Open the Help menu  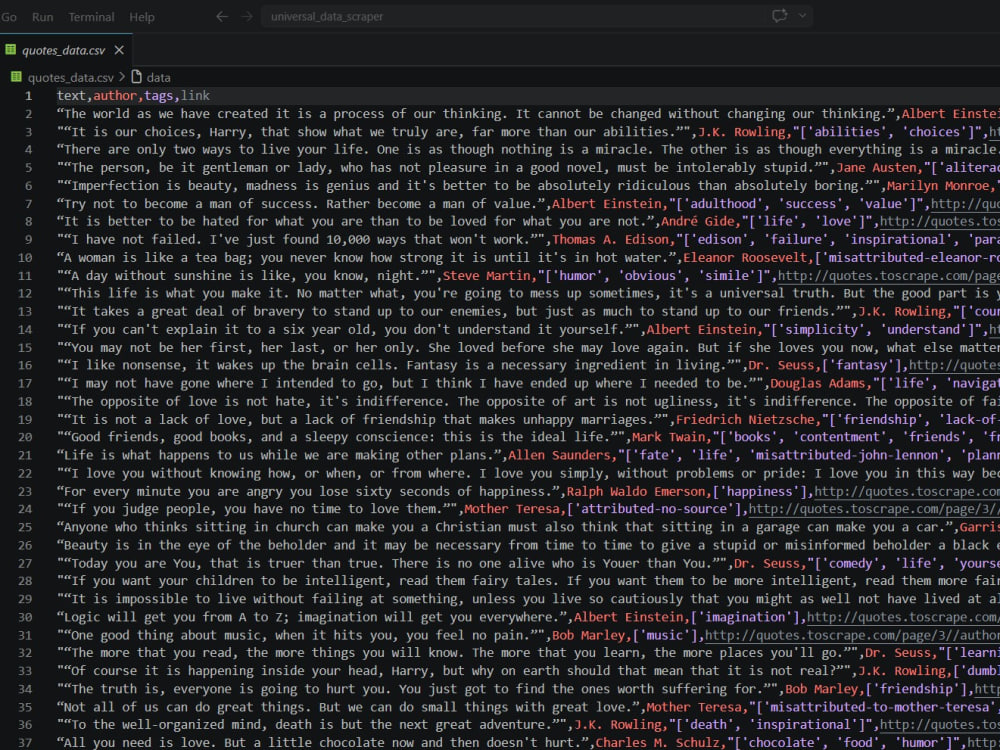[x=142, y=17]
